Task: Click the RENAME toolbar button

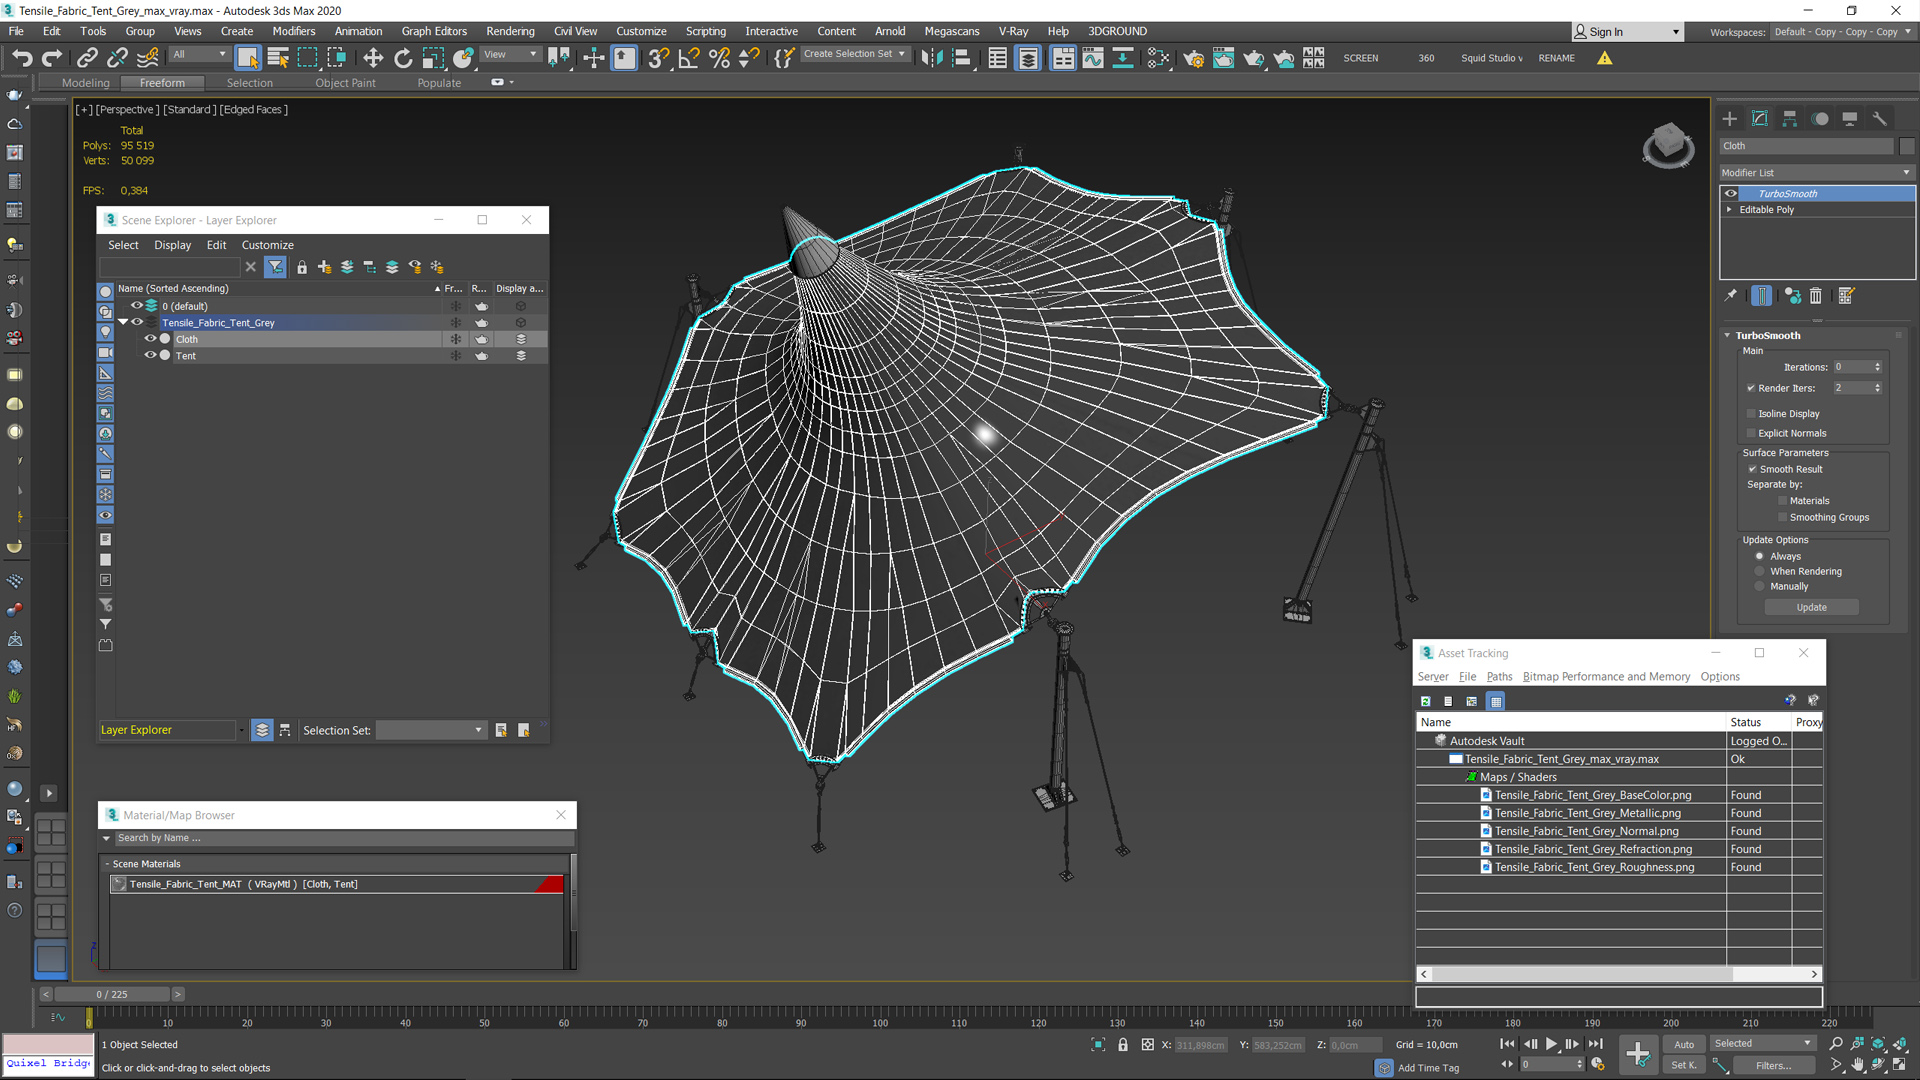Action: click(1556, 58)
